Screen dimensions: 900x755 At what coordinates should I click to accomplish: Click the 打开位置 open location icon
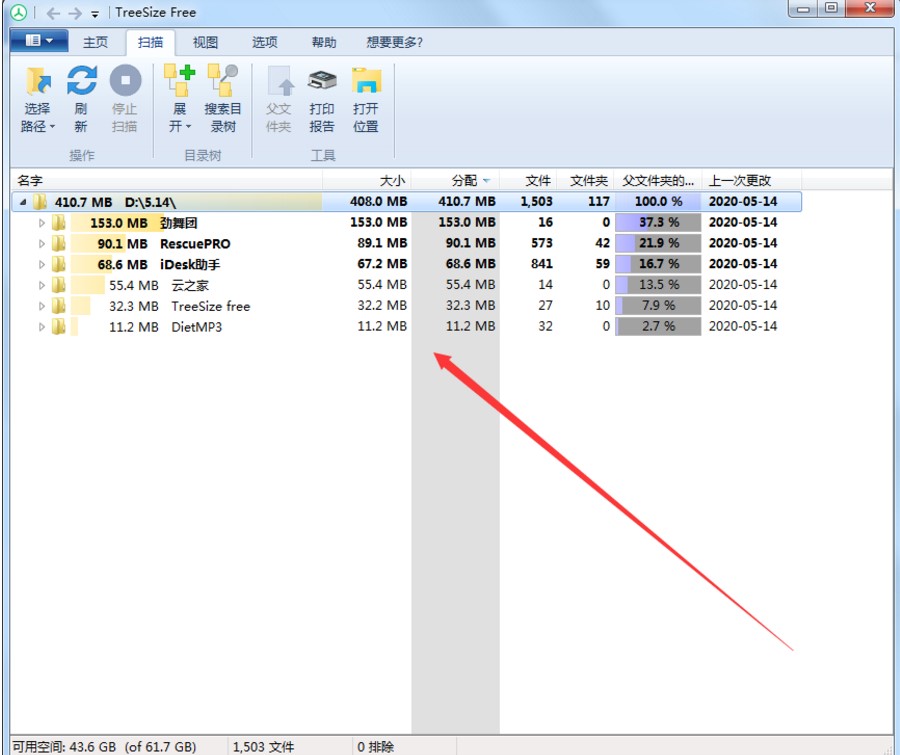click(x=366, y=82)
